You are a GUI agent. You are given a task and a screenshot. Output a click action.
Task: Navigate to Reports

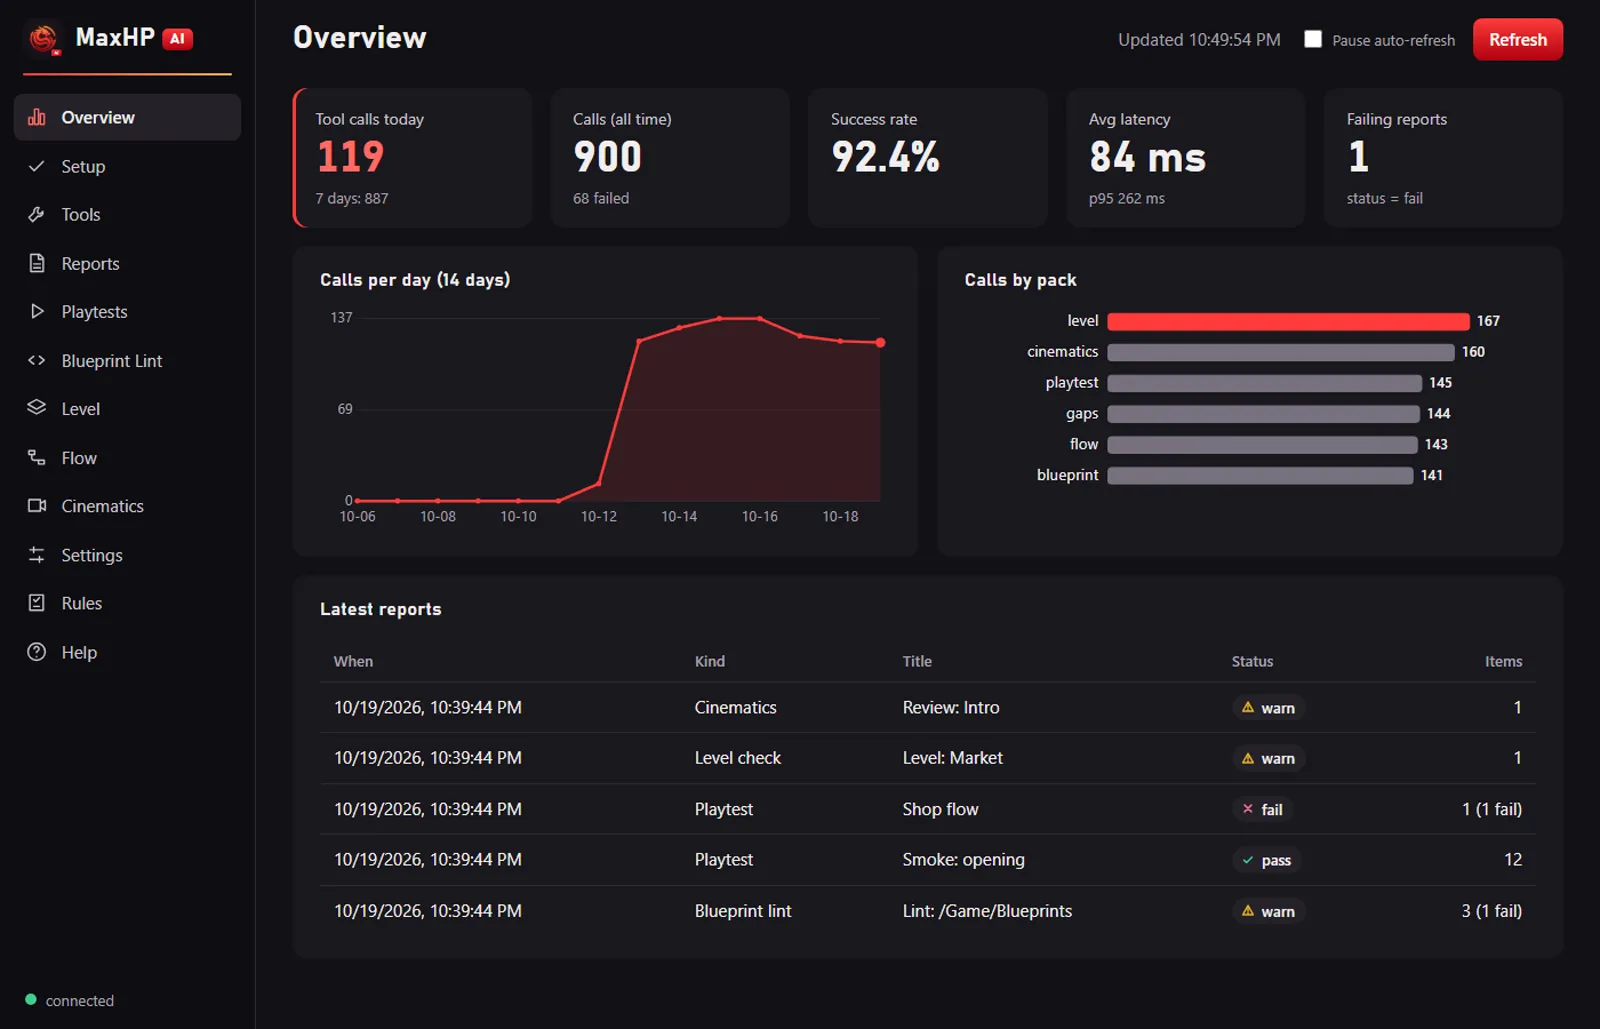[x=127, y=263]
